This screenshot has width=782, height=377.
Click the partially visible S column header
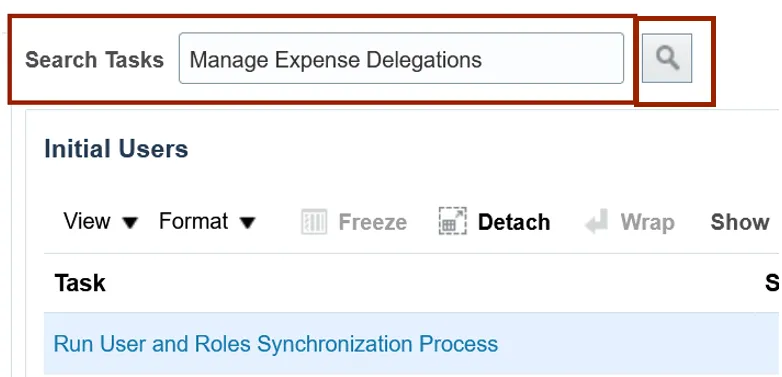tap(773, 283)
